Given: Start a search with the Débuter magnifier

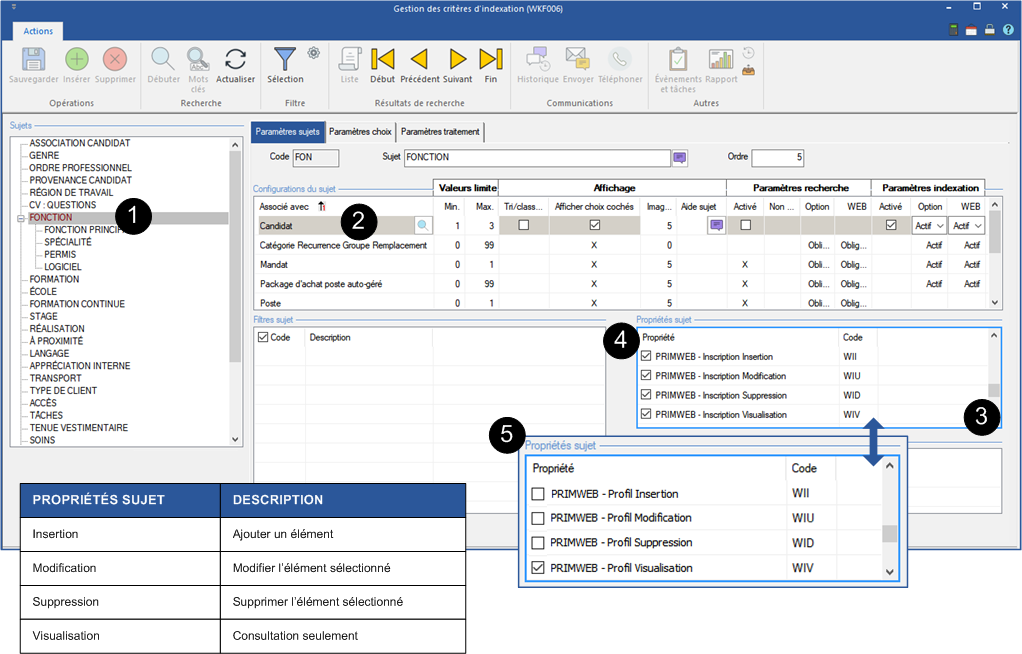Looking at the screenshot, I should pos(163,59).
